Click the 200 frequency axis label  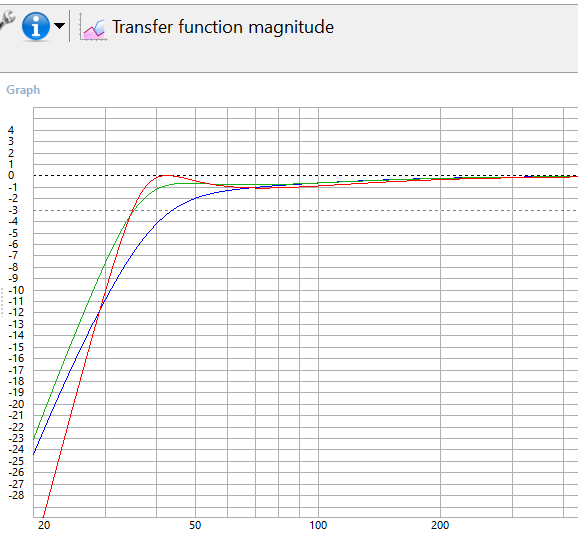[440, 525]
